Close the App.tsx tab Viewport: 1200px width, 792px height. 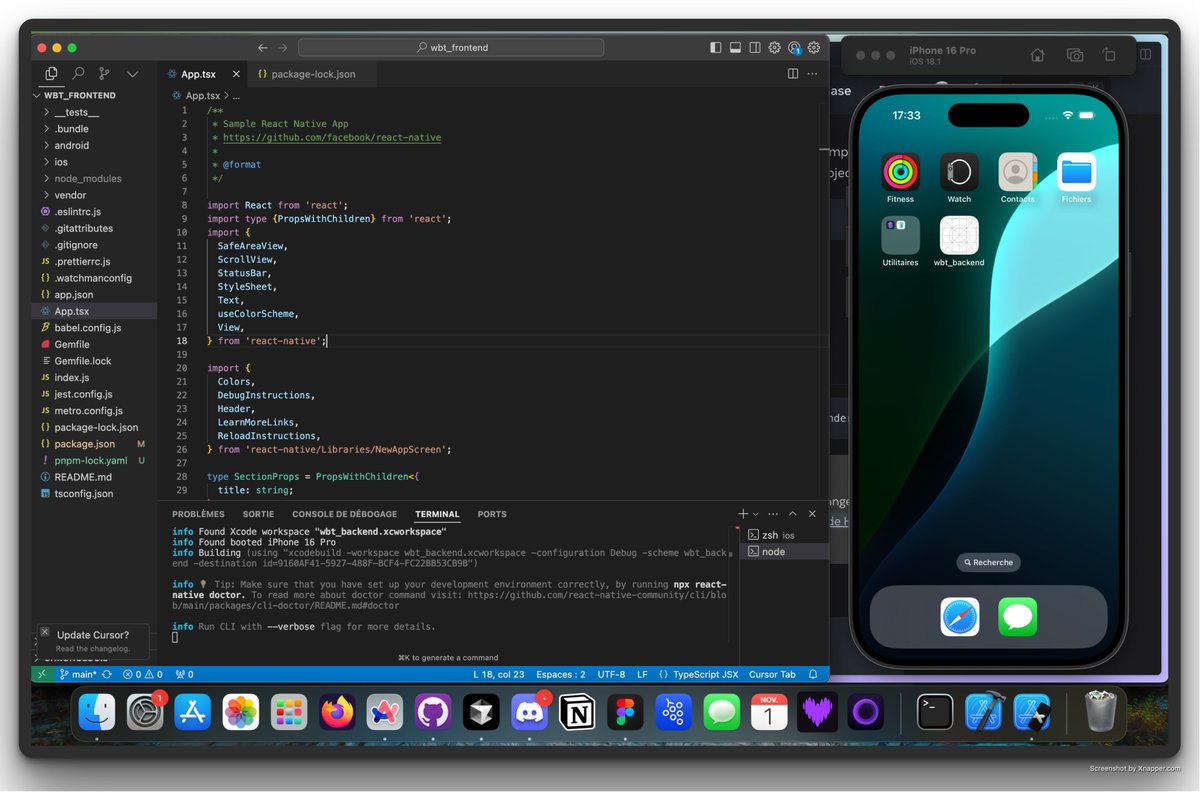(237, 74)
